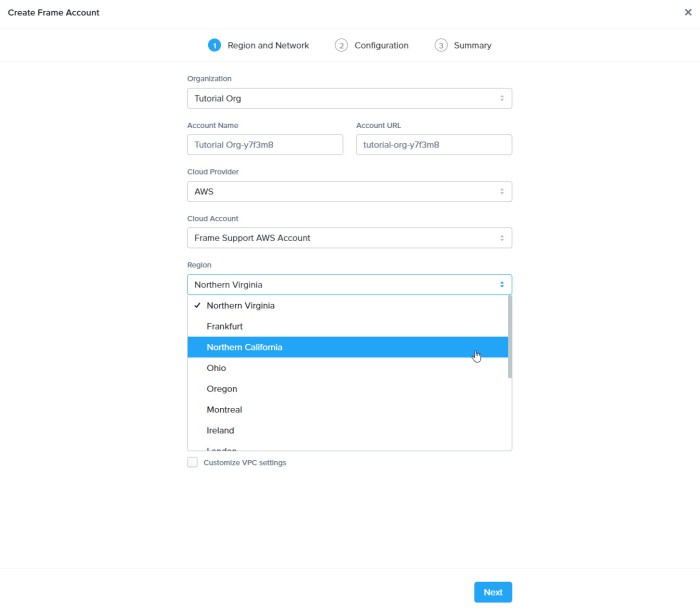The image size is (700, 613).
Task: Pick Ohio from the region list
Action: (216, 368)
